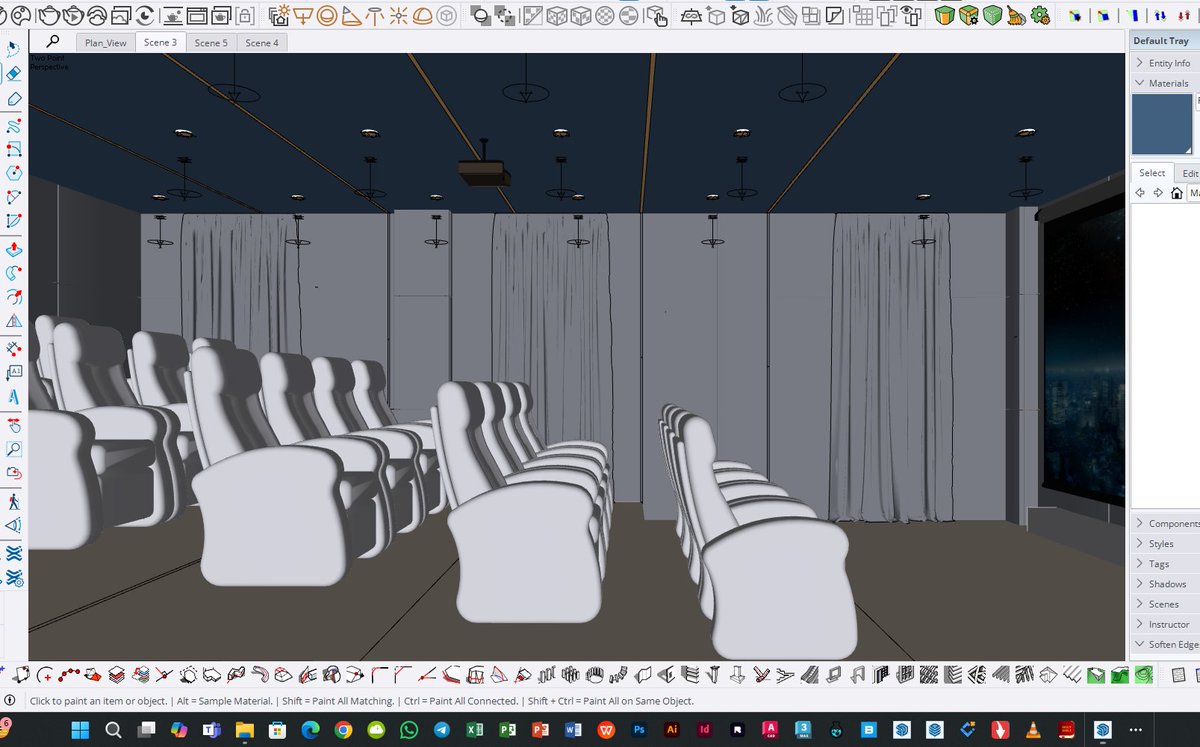Go to In Model materials home
The height and width of the screenshot is (747, 1200).
1176,193
